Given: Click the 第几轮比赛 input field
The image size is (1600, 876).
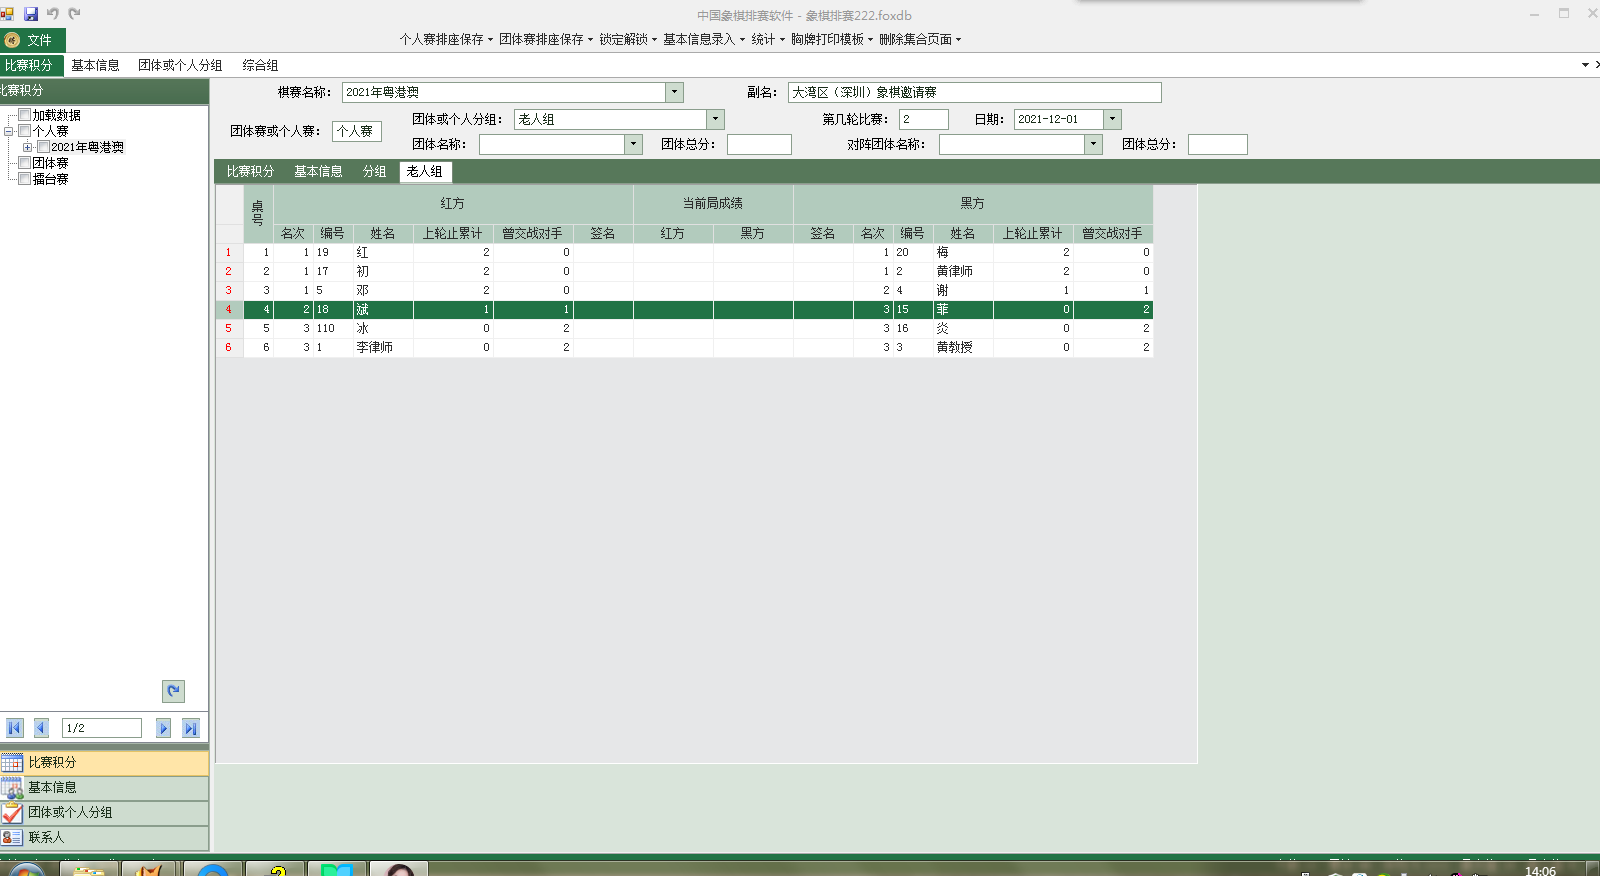Looking at the screenshot, I should pyautogui.click(x=923, y=119).
